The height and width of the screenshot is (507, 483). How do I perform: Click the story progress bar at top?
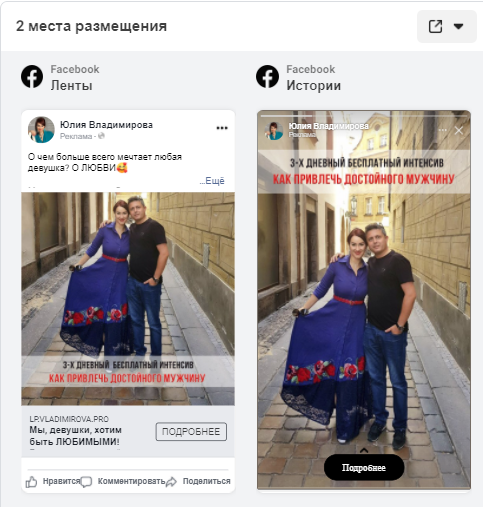(364, 116)
